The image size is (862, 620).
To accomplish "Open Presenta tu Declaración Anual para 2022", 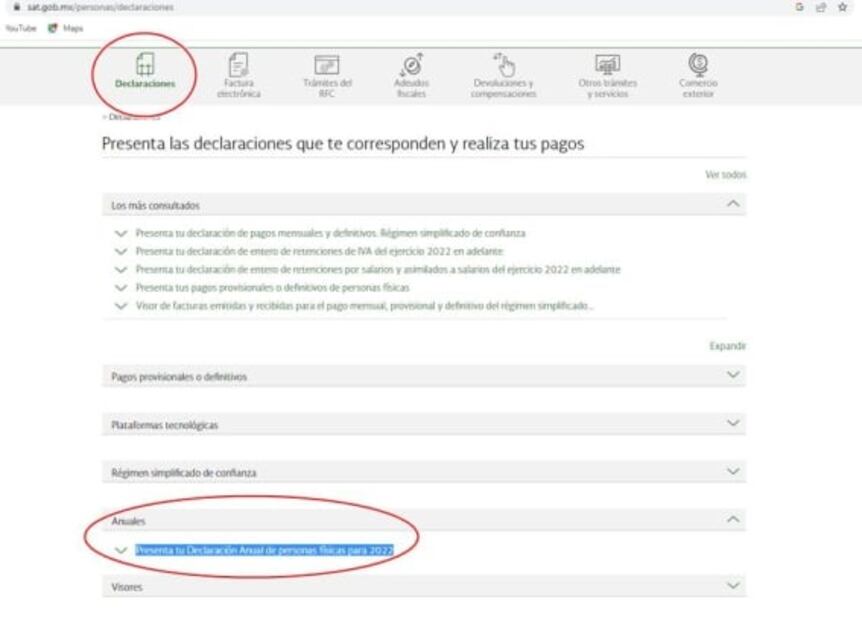I will pyautogui.click(x=270, y=547).
